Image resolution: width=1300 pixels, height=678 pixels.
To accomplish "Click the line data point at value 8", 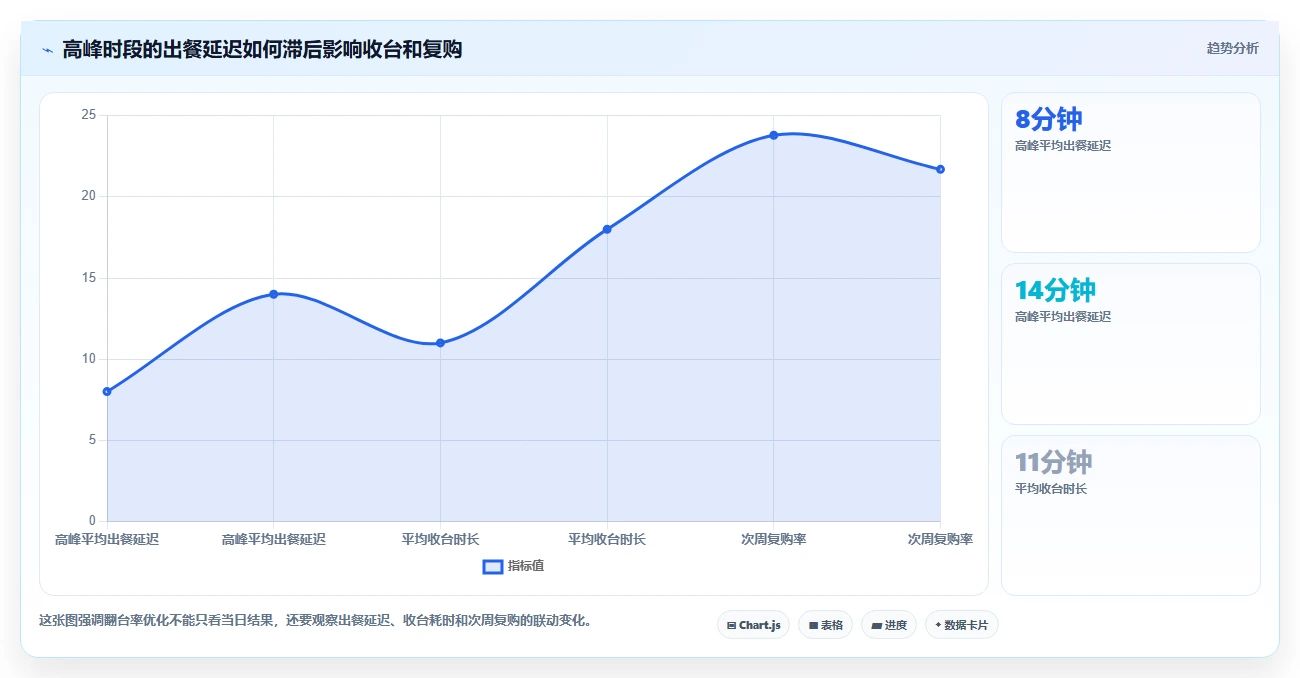I will point(107,391).
